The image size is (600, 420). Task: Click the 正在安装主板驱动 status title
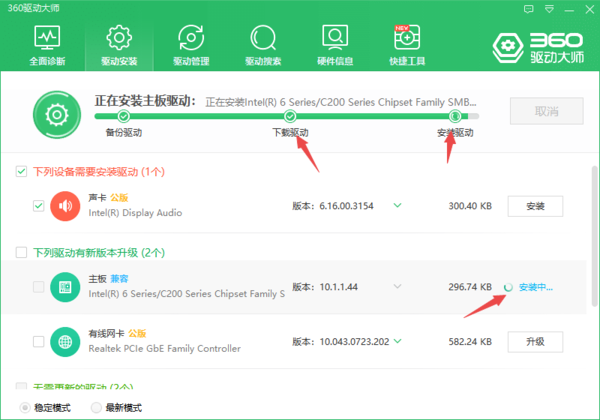click(145, 101)
